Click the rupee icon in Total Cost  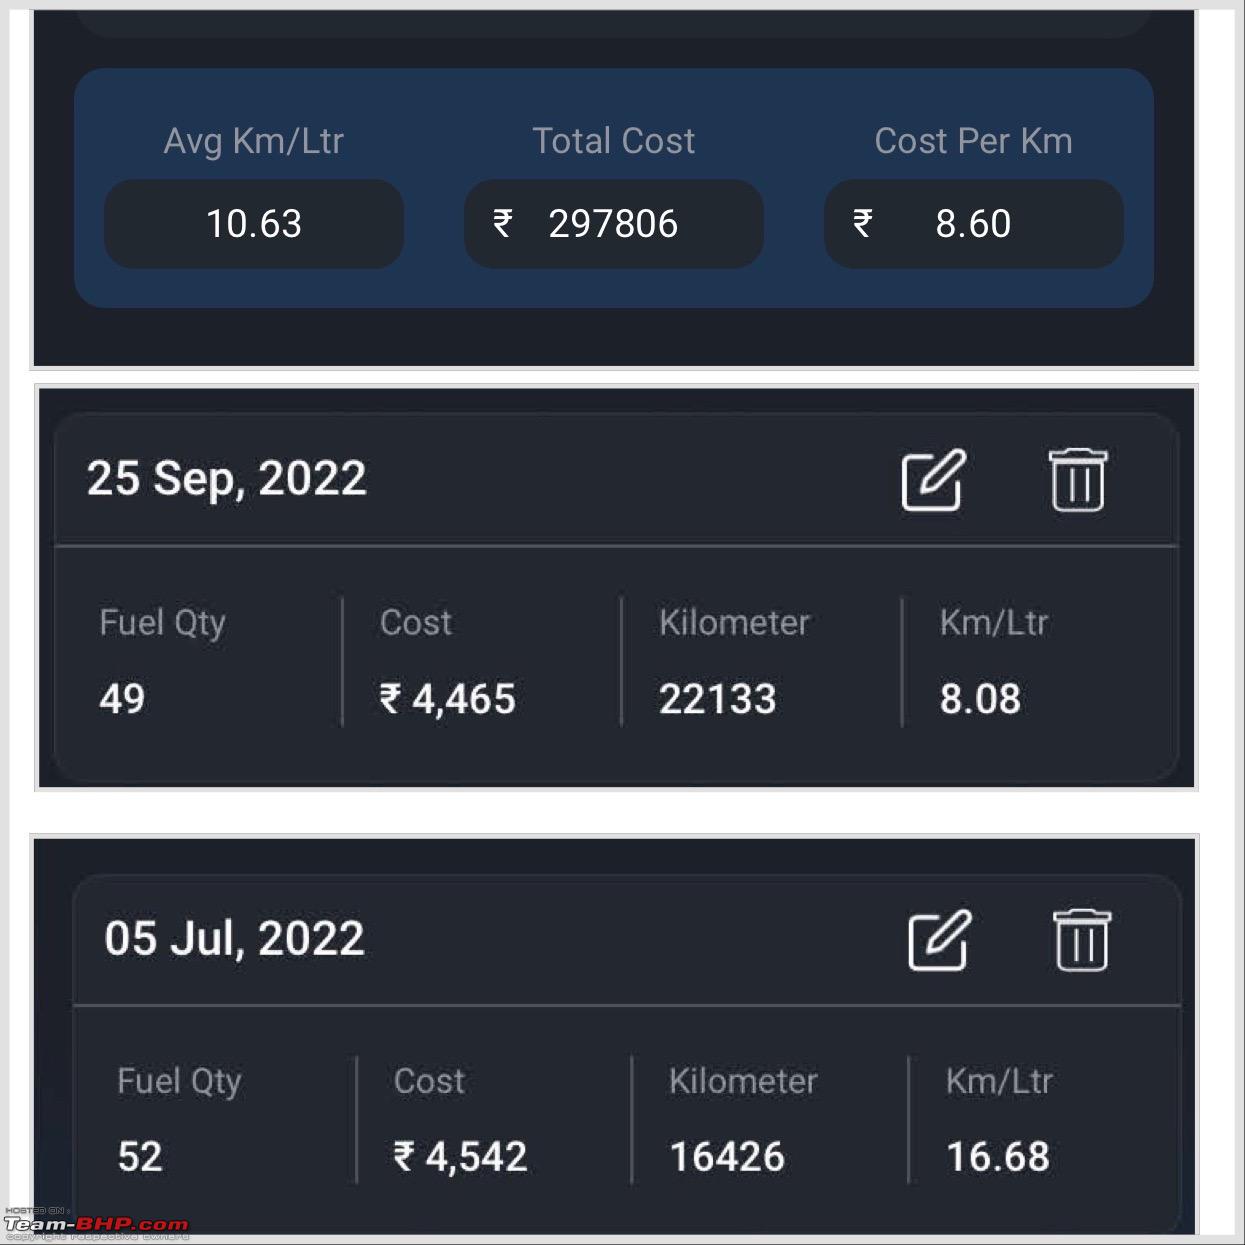pyautogui.click(x=502, y=223)
